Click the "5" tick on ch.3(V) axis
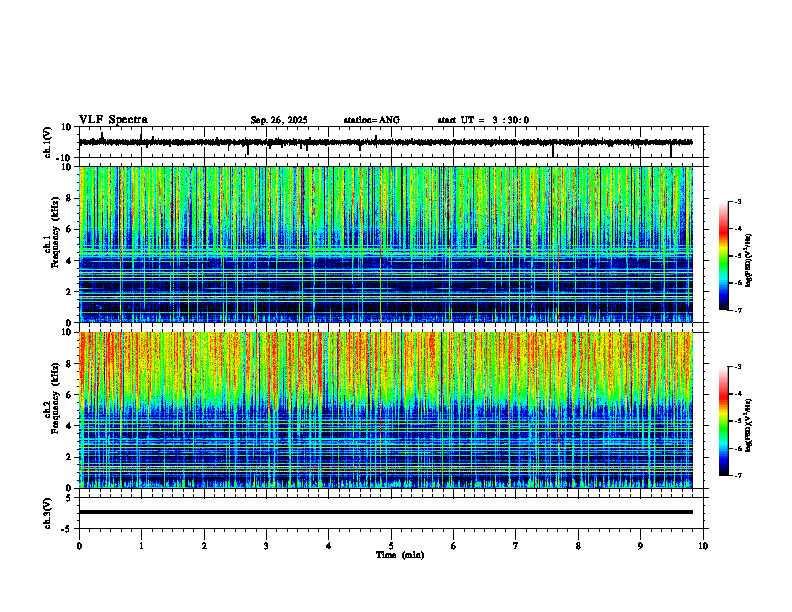Image resolution: width=792 pixels, height=612 pixels. click(x=70, y=497)
